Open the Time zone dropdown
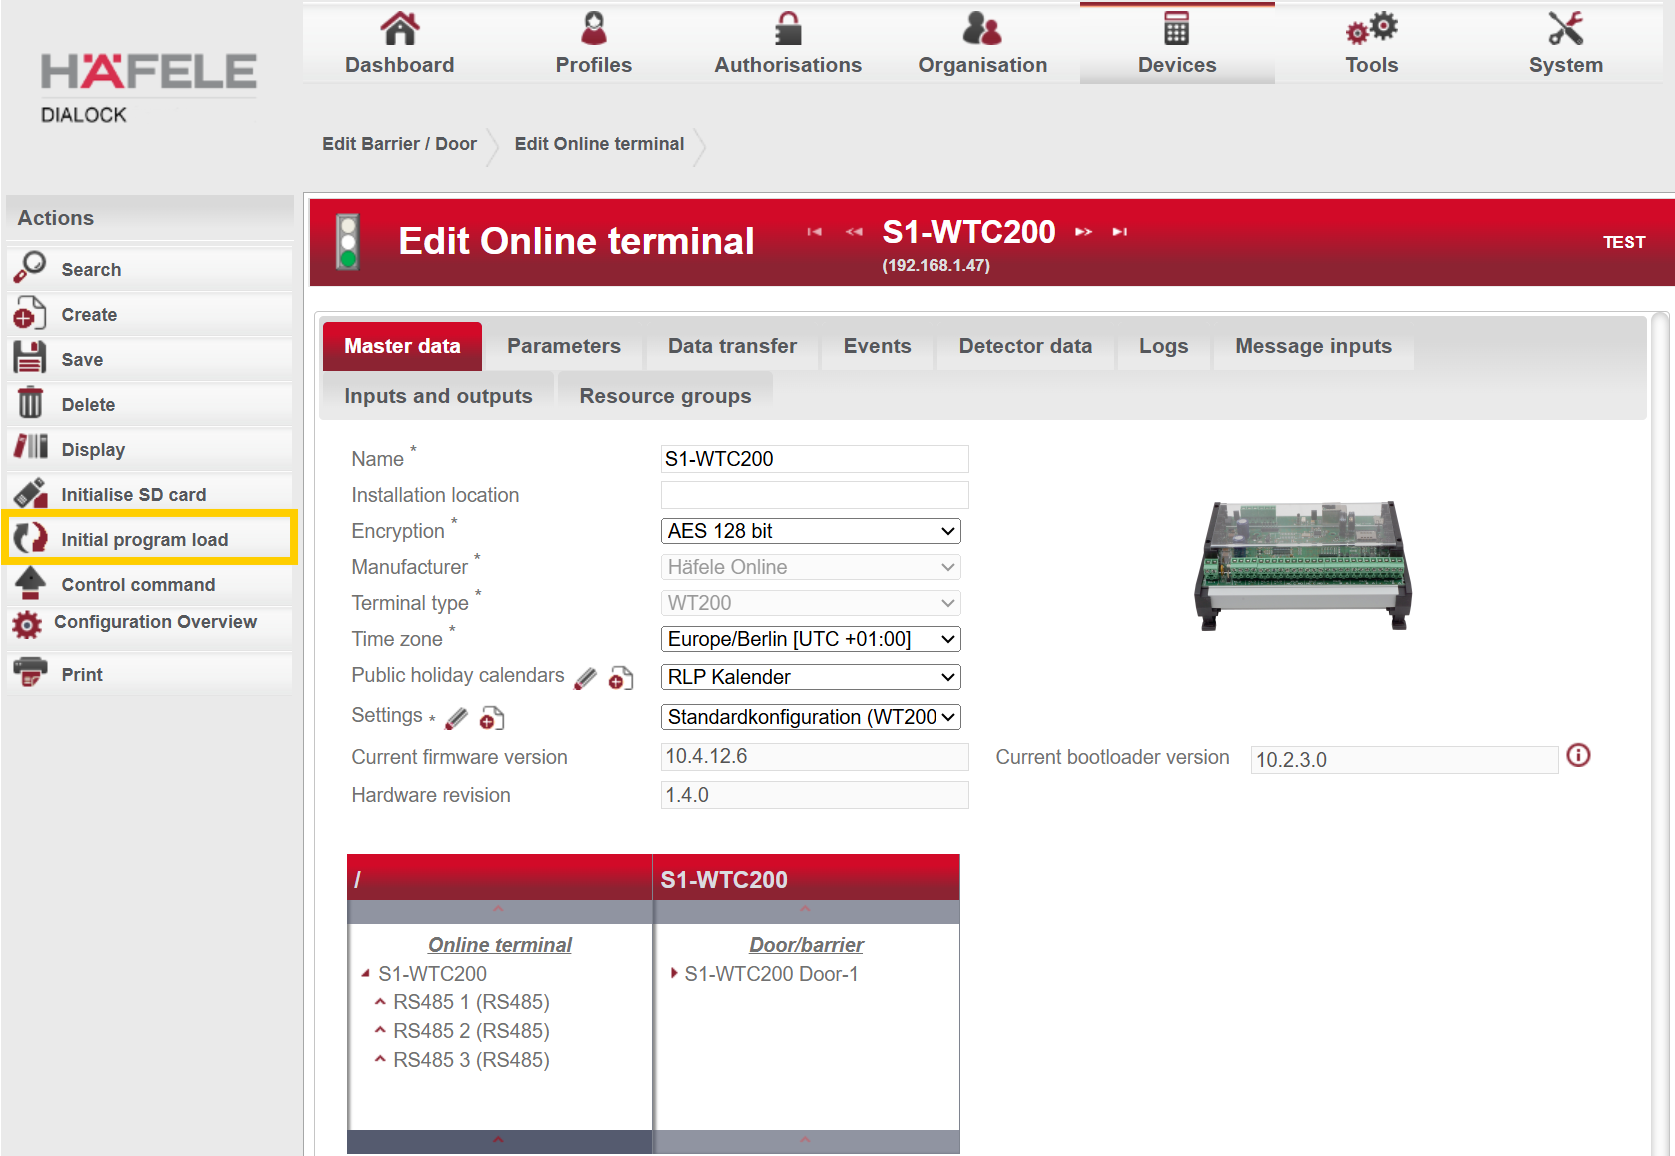 coord(810,639)
